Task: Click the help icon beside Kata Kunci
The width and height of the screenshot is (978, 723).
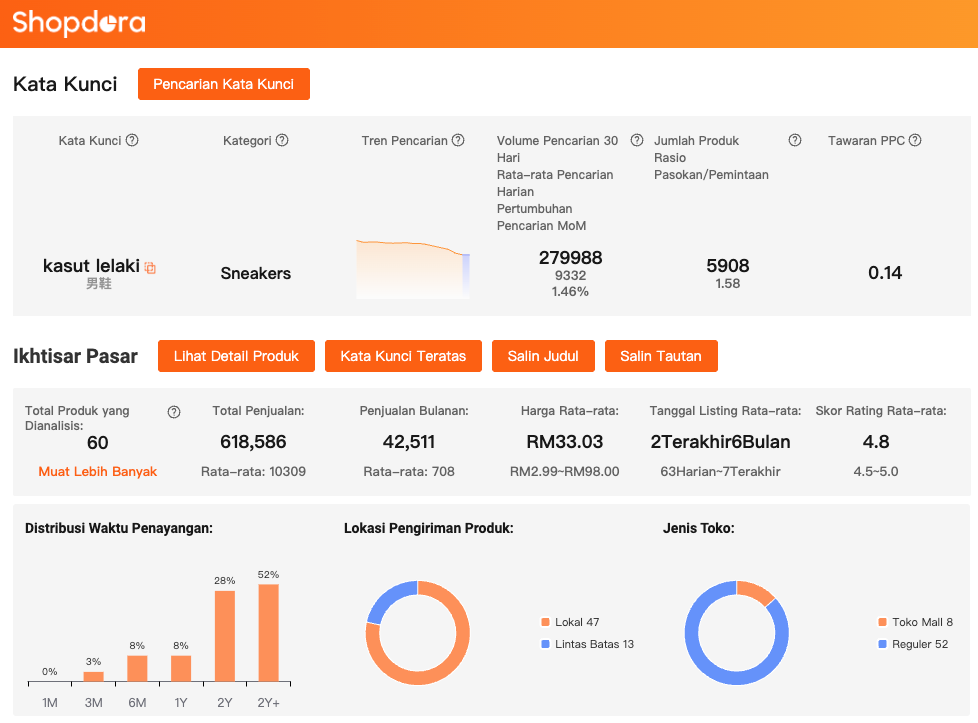Action: (x=132, y=141)
